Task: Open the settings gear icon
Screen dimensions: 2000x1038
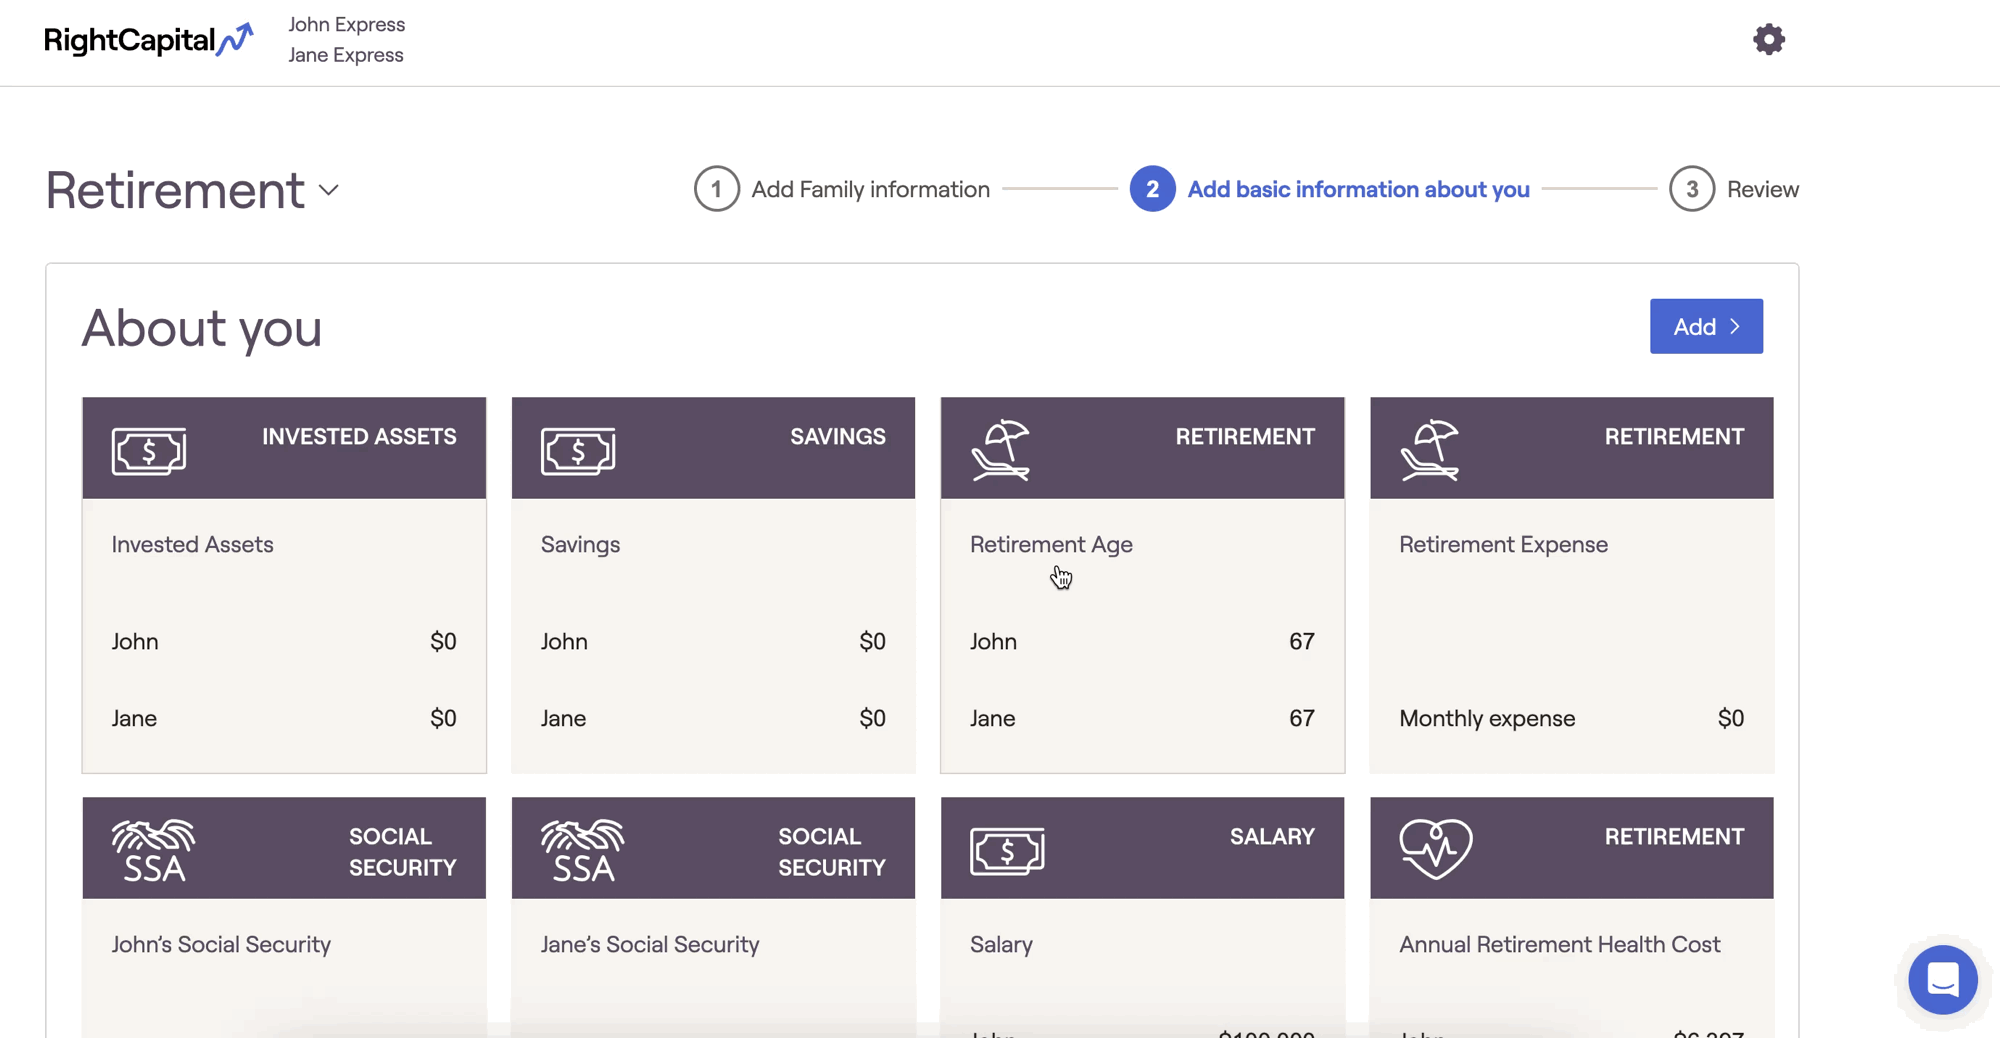Action: coord(1768,39)
